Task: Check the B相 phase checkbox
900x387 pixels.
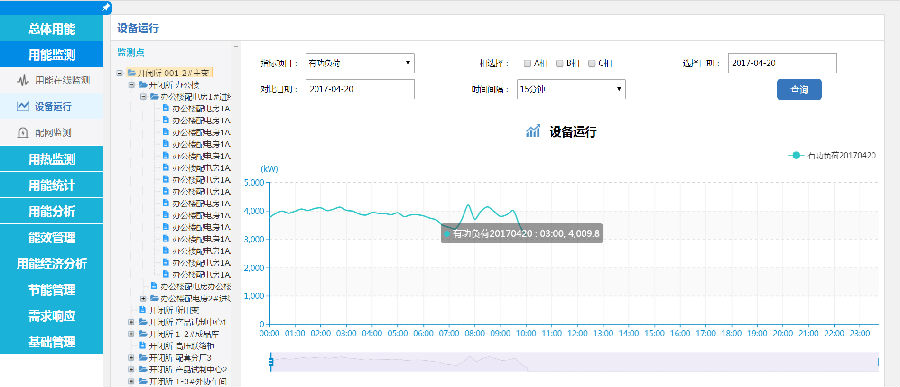Action: [x=559, y=63]
